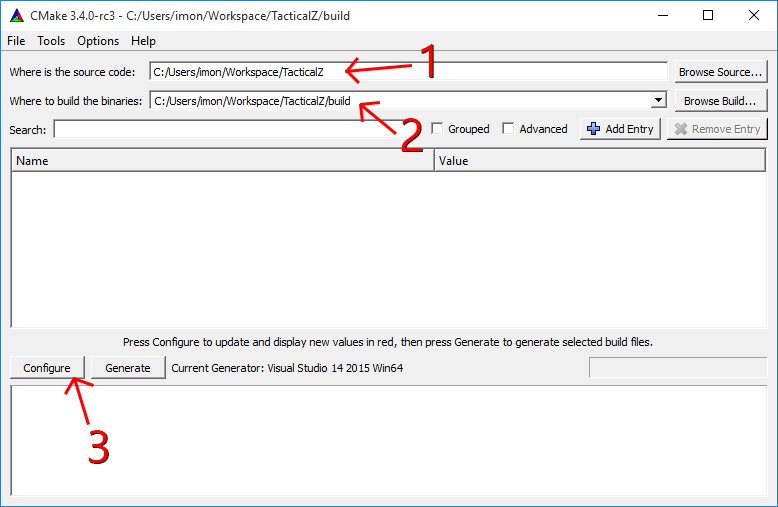Enable the Grouped checkbox
Screen dimensions: 778x507
(x=437, y=129)
